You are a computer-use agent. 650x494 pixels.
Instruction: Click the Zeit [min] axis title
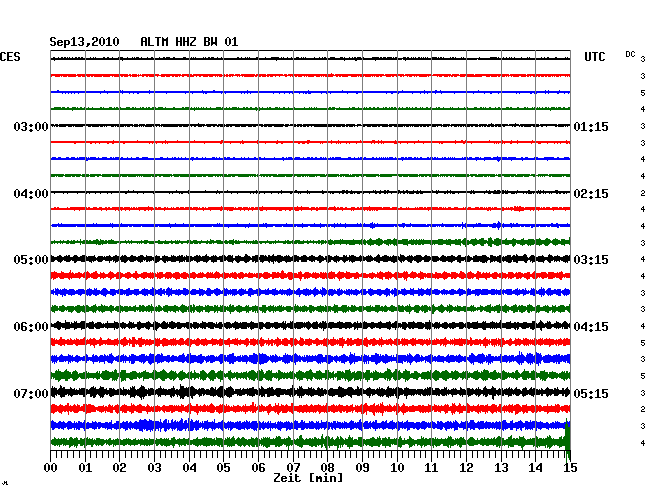pyautogui.click(x=308, y=478)
